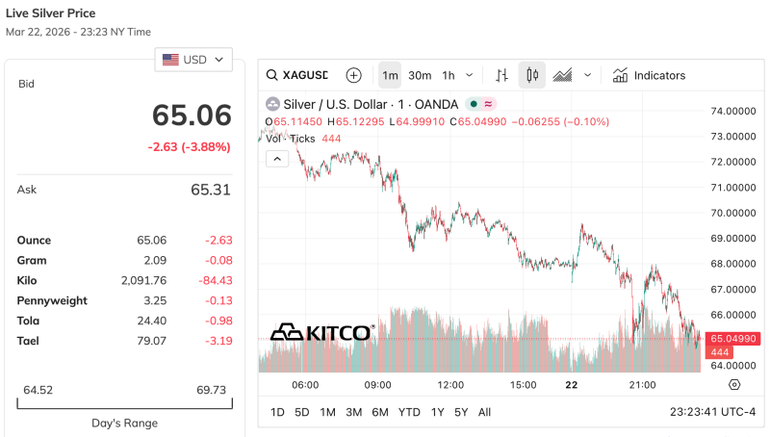770x437 pixels.
Task: Toggle the 30m interval button
Action: [x=420, y=75]
